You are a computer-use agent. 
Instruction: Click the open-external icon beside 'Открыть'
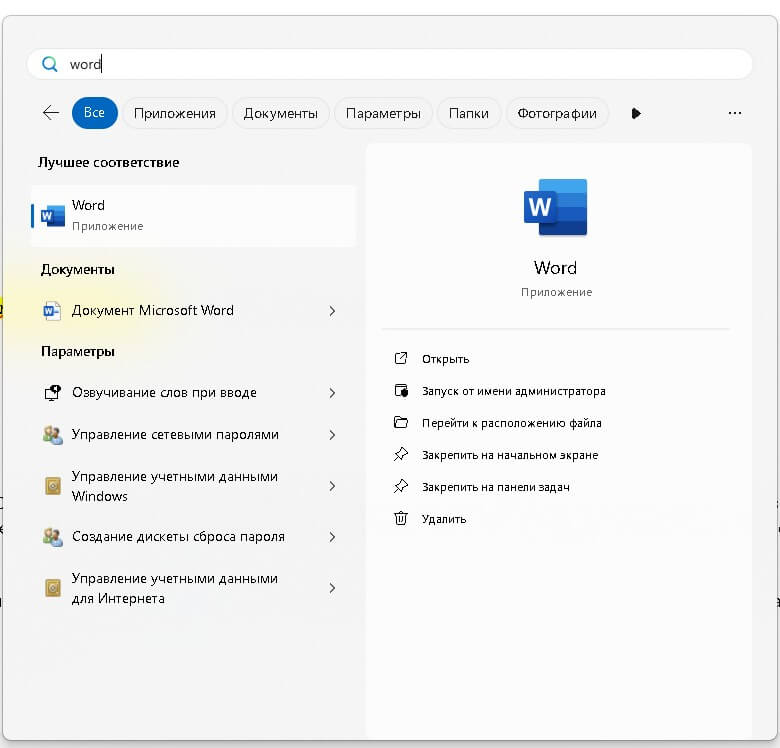(x=401, y=358)
